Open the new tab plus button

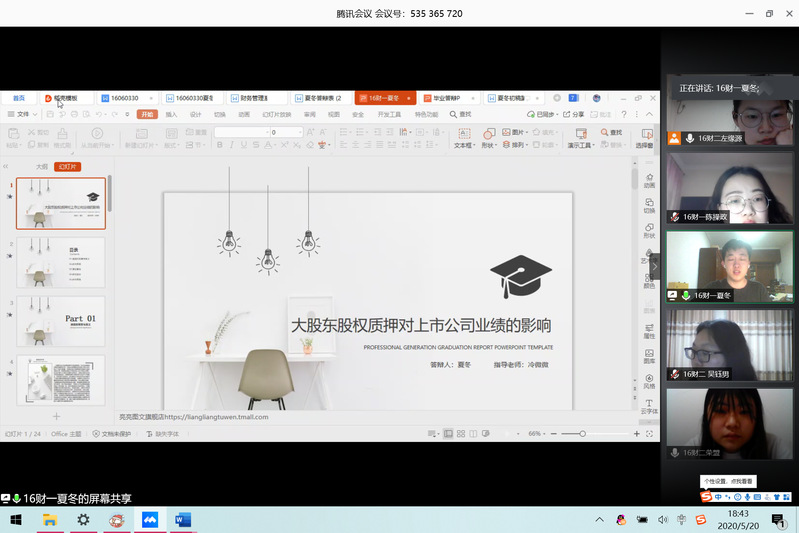(557, 98)
